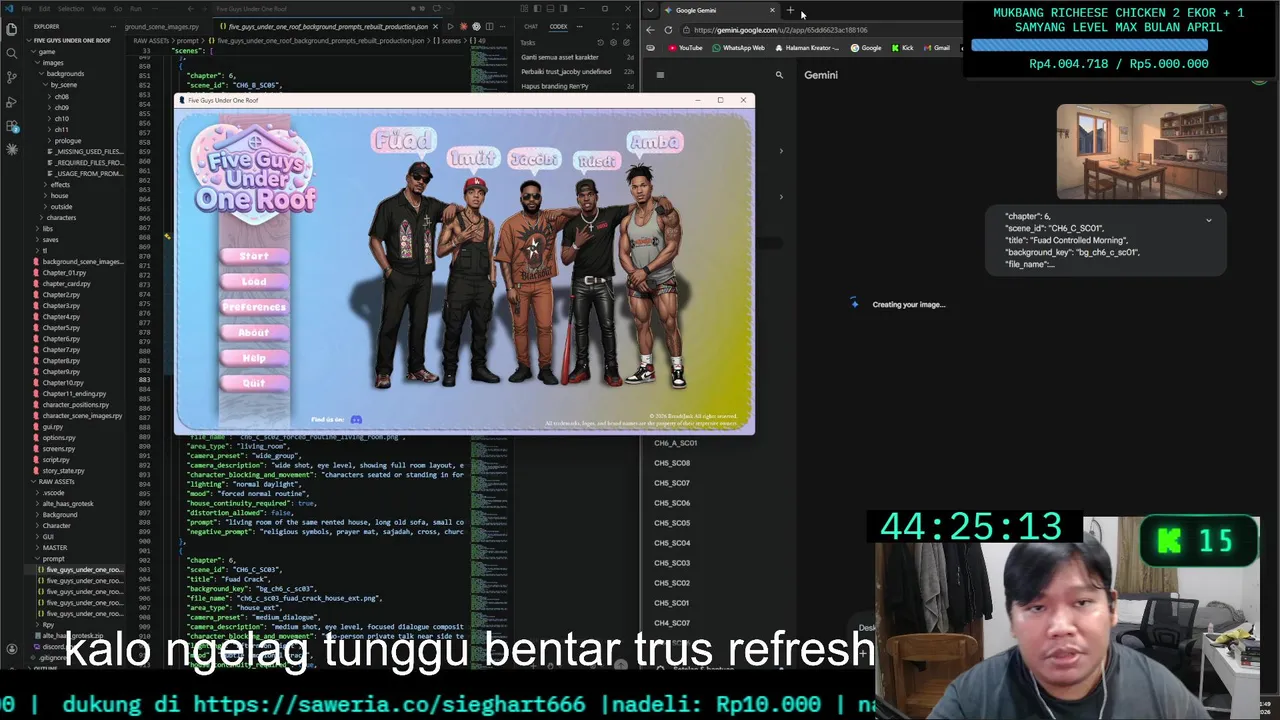This screenshot has width=1280, height=720.
Task: Open Chapter_01.rpy in Explorer
Action: [64, 272]
